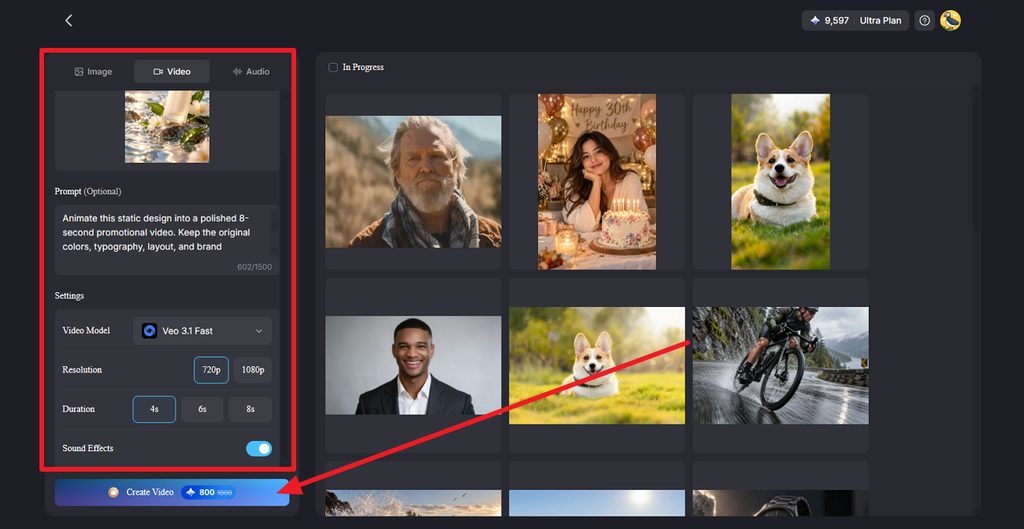
Task: Click the Veo model logo icon
Action: [x=150, y=331]
